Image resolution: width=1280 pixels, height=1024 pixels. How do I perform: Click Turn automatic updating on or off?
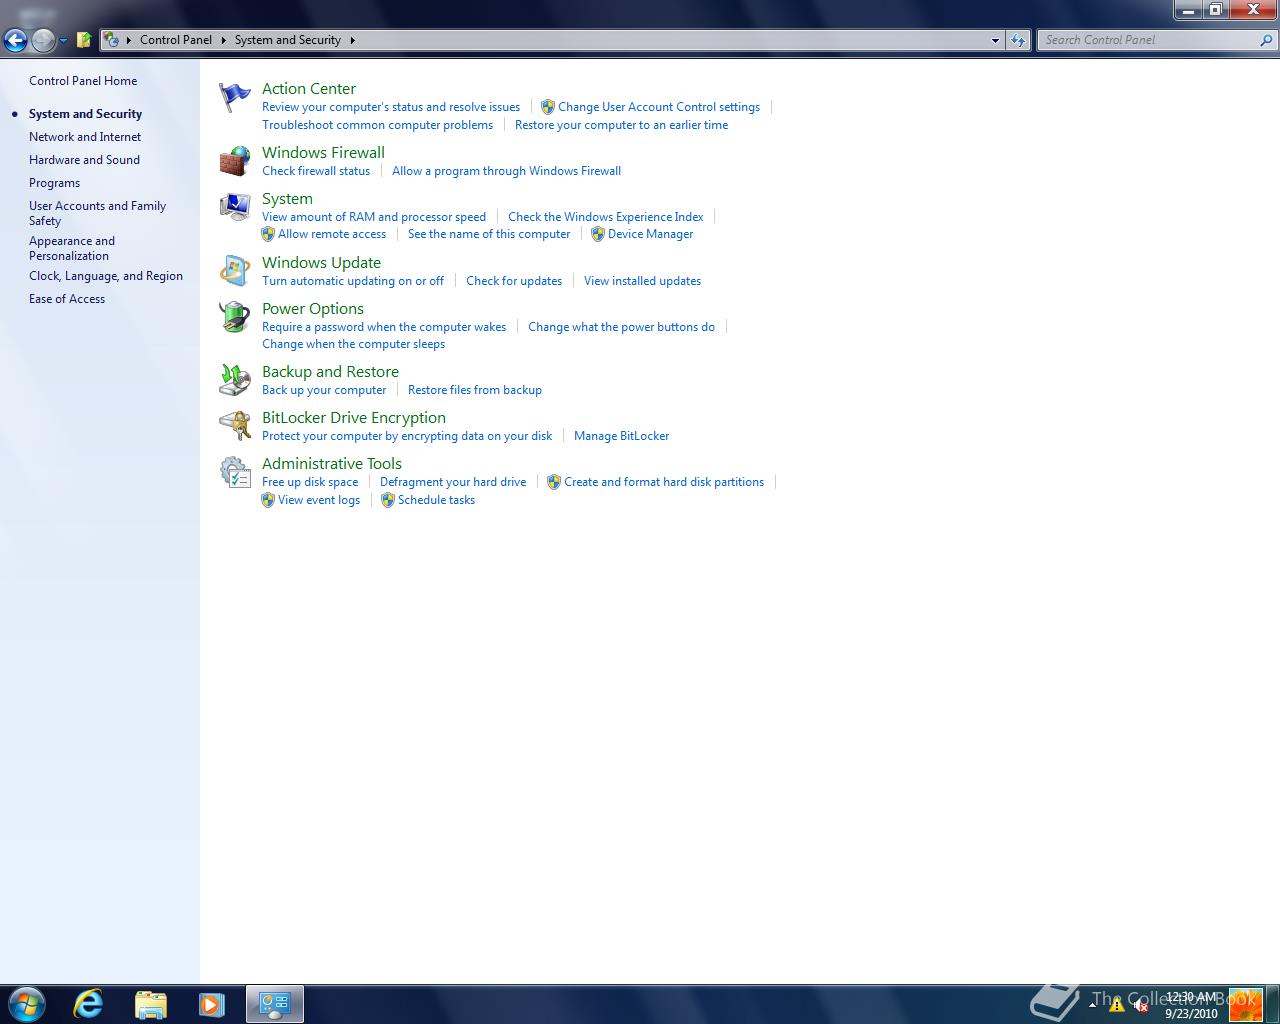353,281
